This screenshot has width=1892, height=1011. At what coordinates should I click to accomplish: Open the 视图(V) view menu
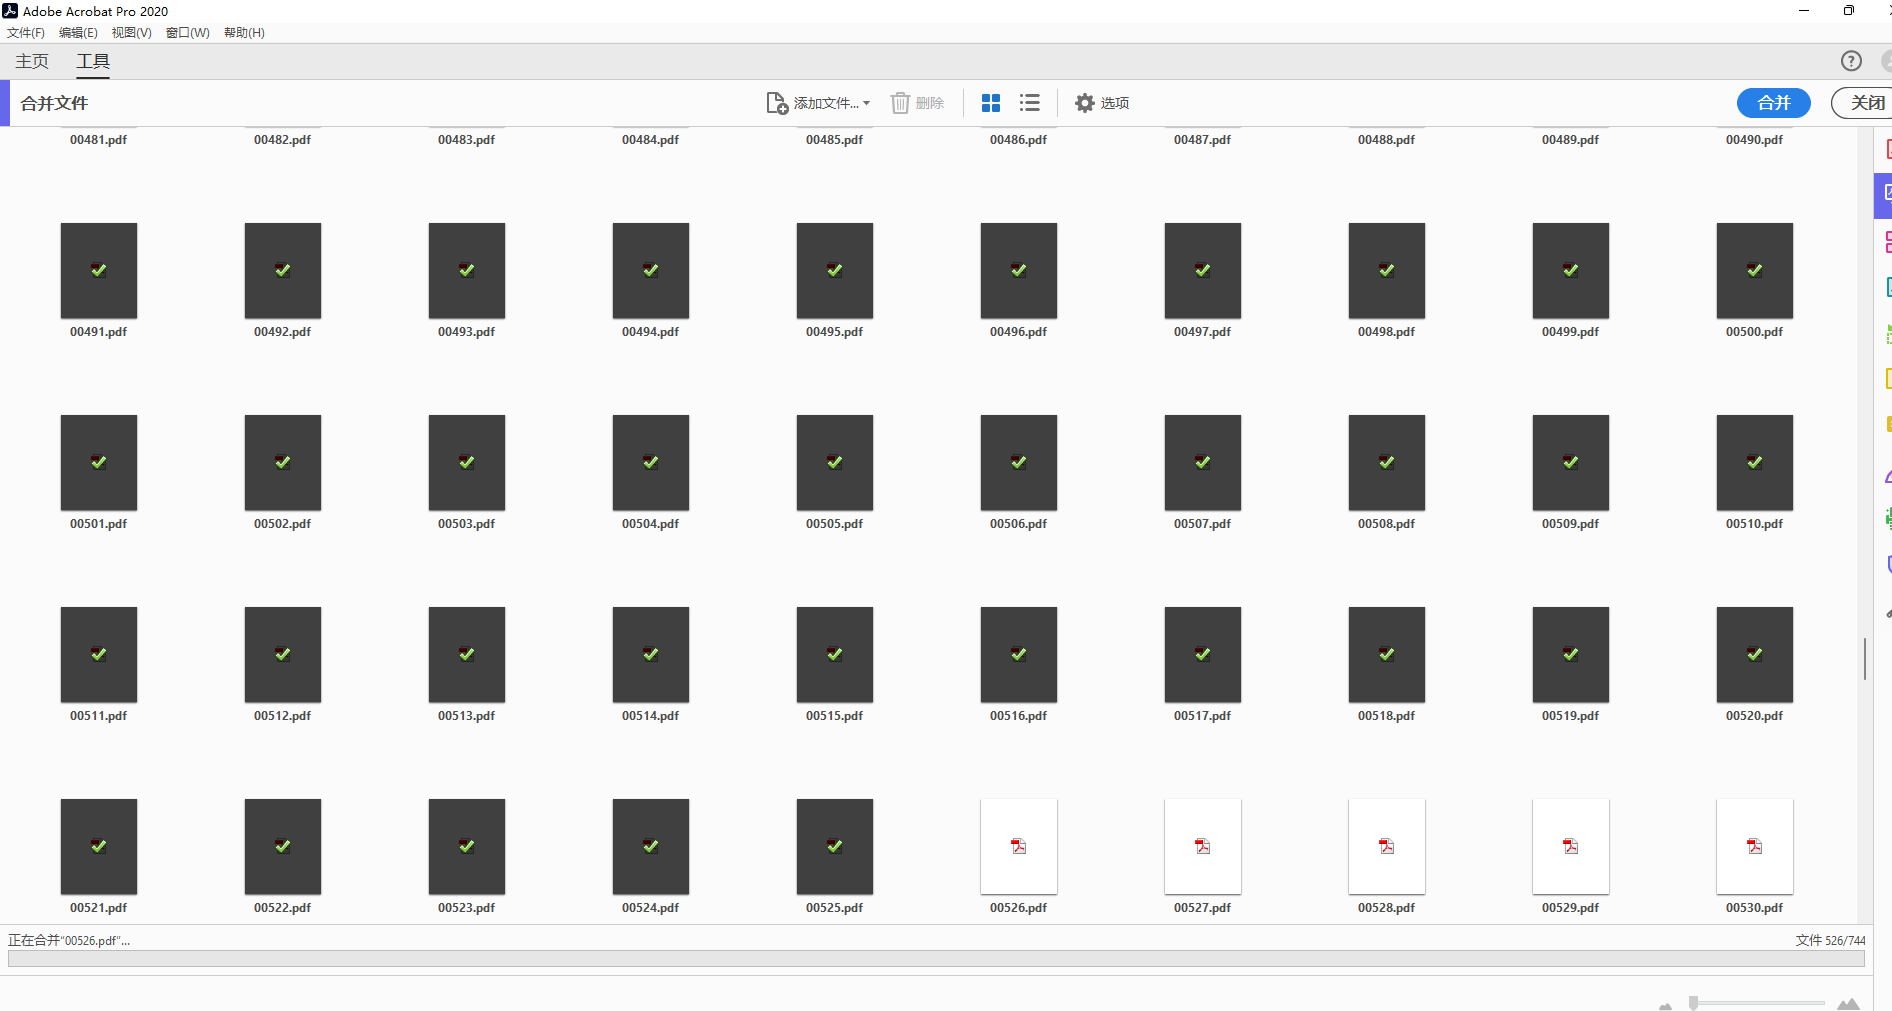131,33
